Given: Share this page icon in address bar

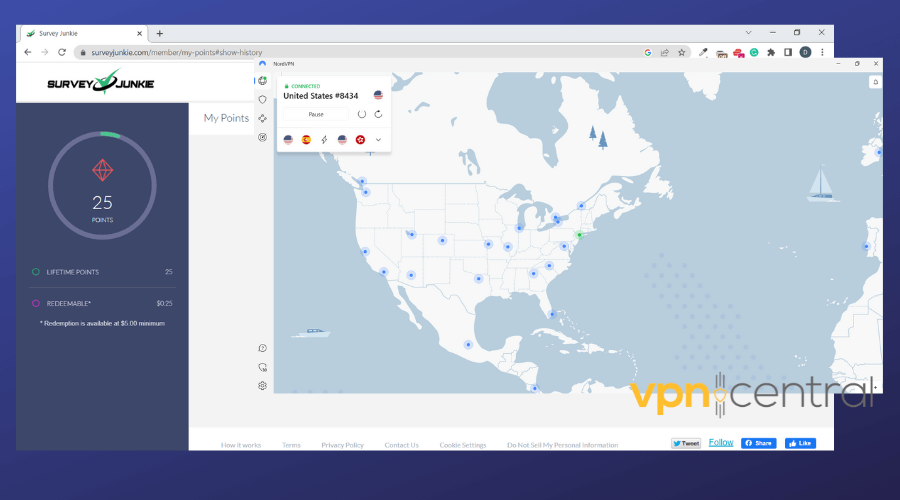Looking at the screenshot, I should (x=665, y=52).
